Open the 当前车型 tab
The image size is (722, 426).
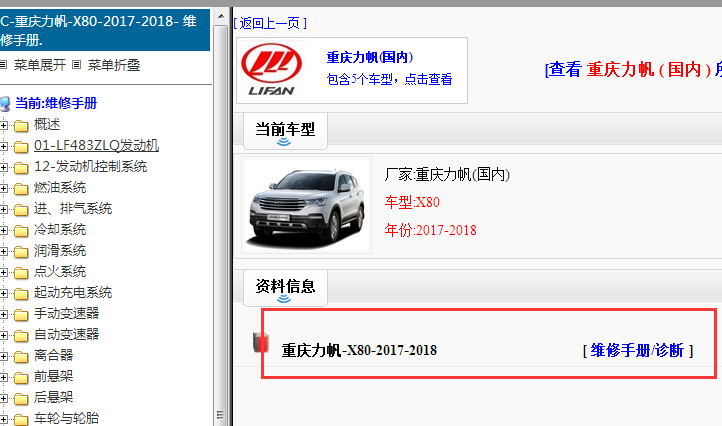point(285,131)
